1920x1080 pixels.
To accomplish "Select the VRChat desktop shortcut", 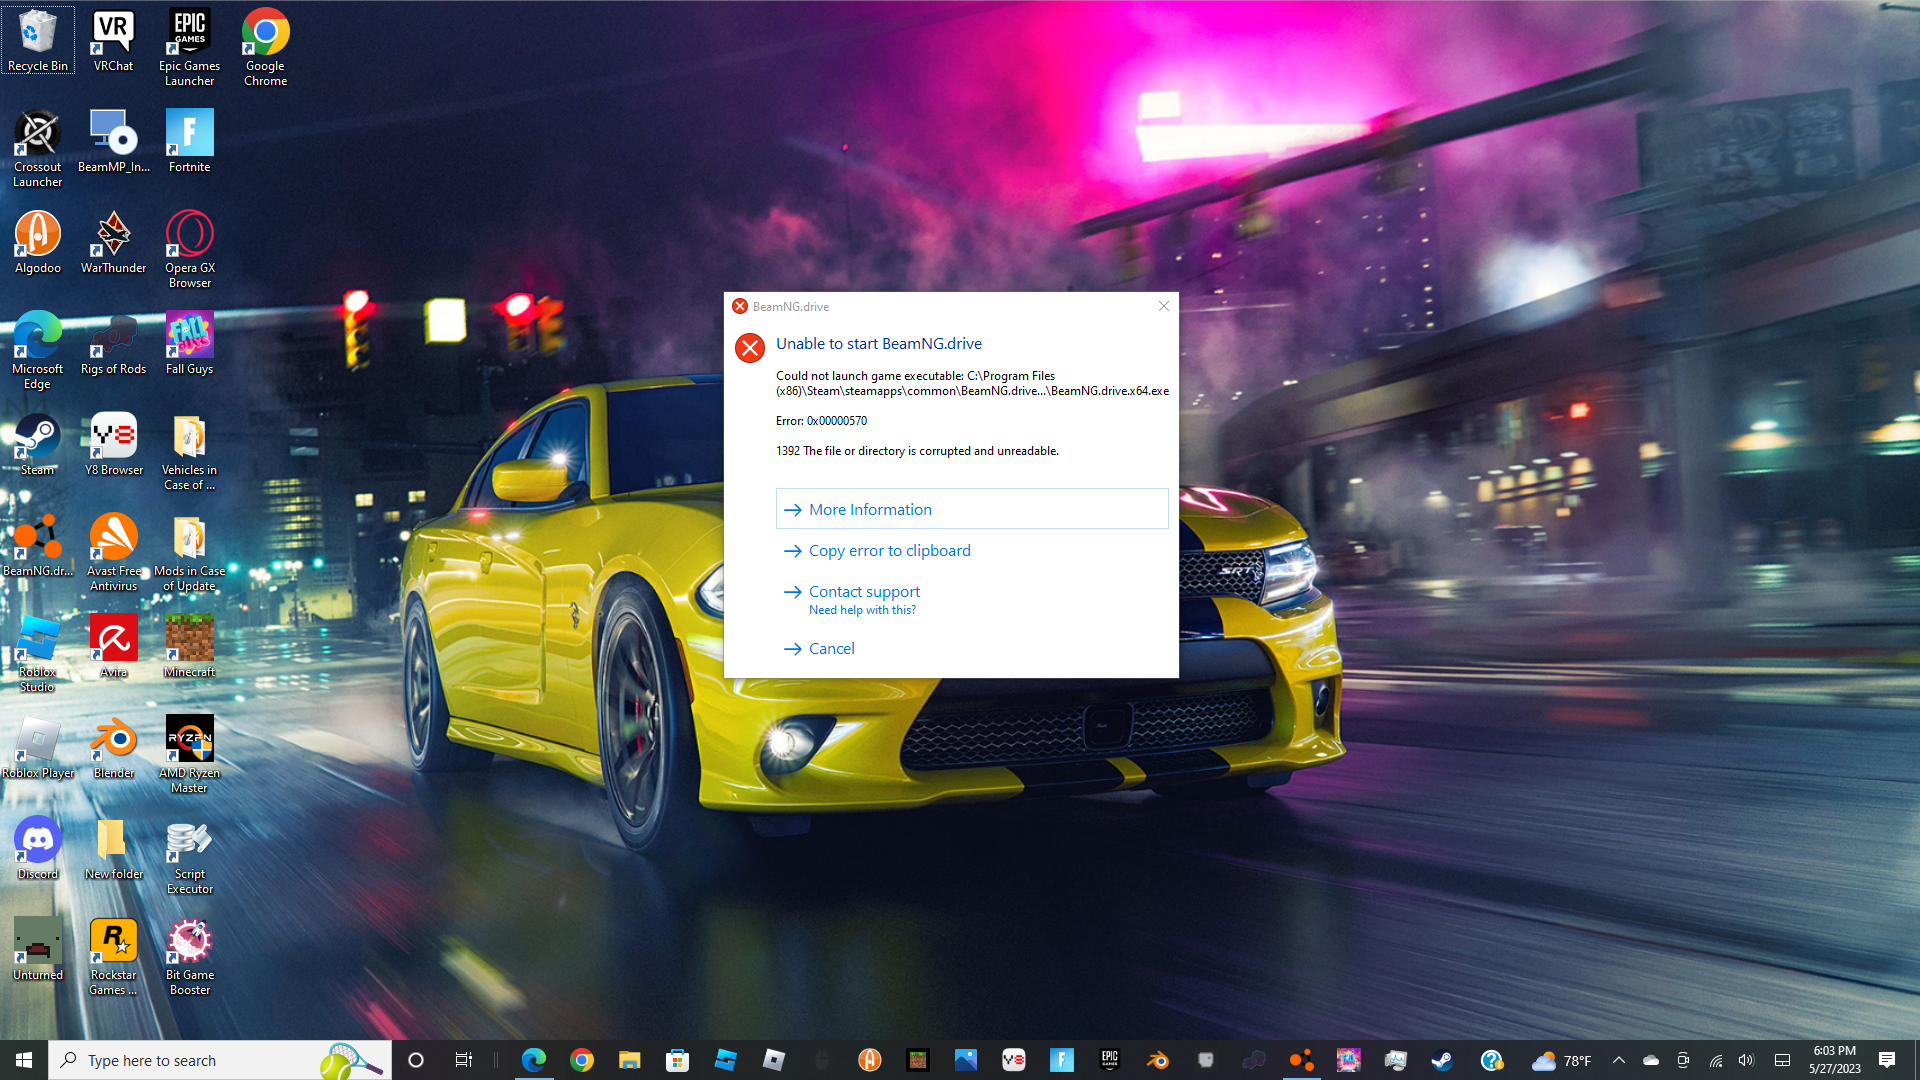I will click(x=113, y=40).
